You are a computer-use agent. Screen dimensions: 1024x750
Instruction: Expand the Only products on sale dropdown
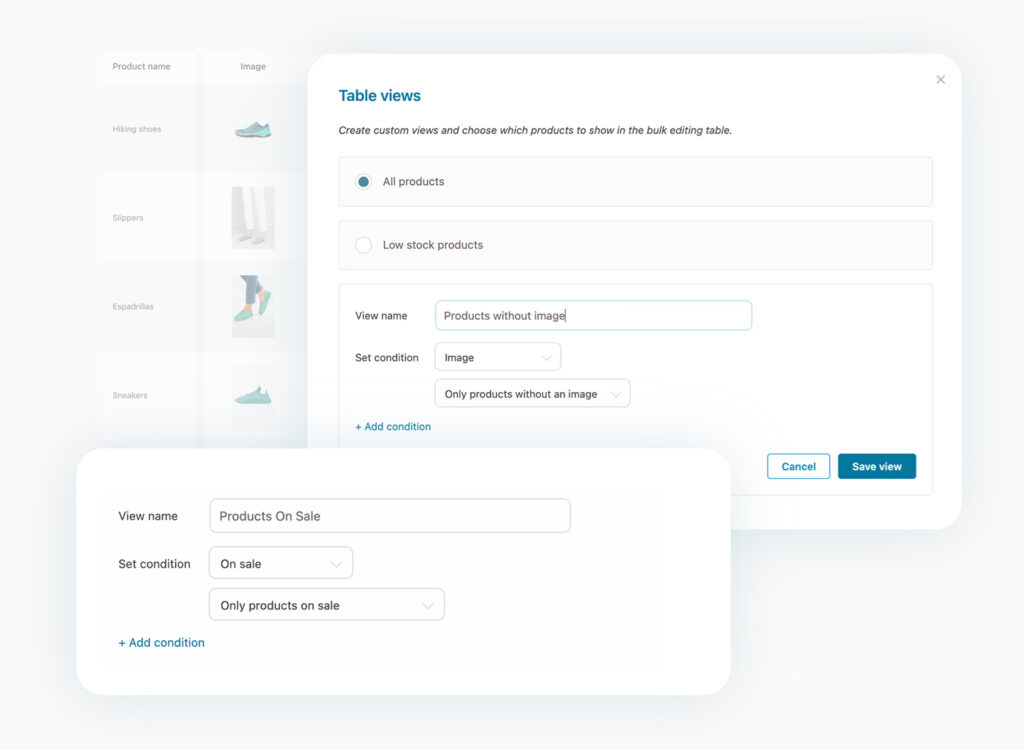tap(326, 605)
